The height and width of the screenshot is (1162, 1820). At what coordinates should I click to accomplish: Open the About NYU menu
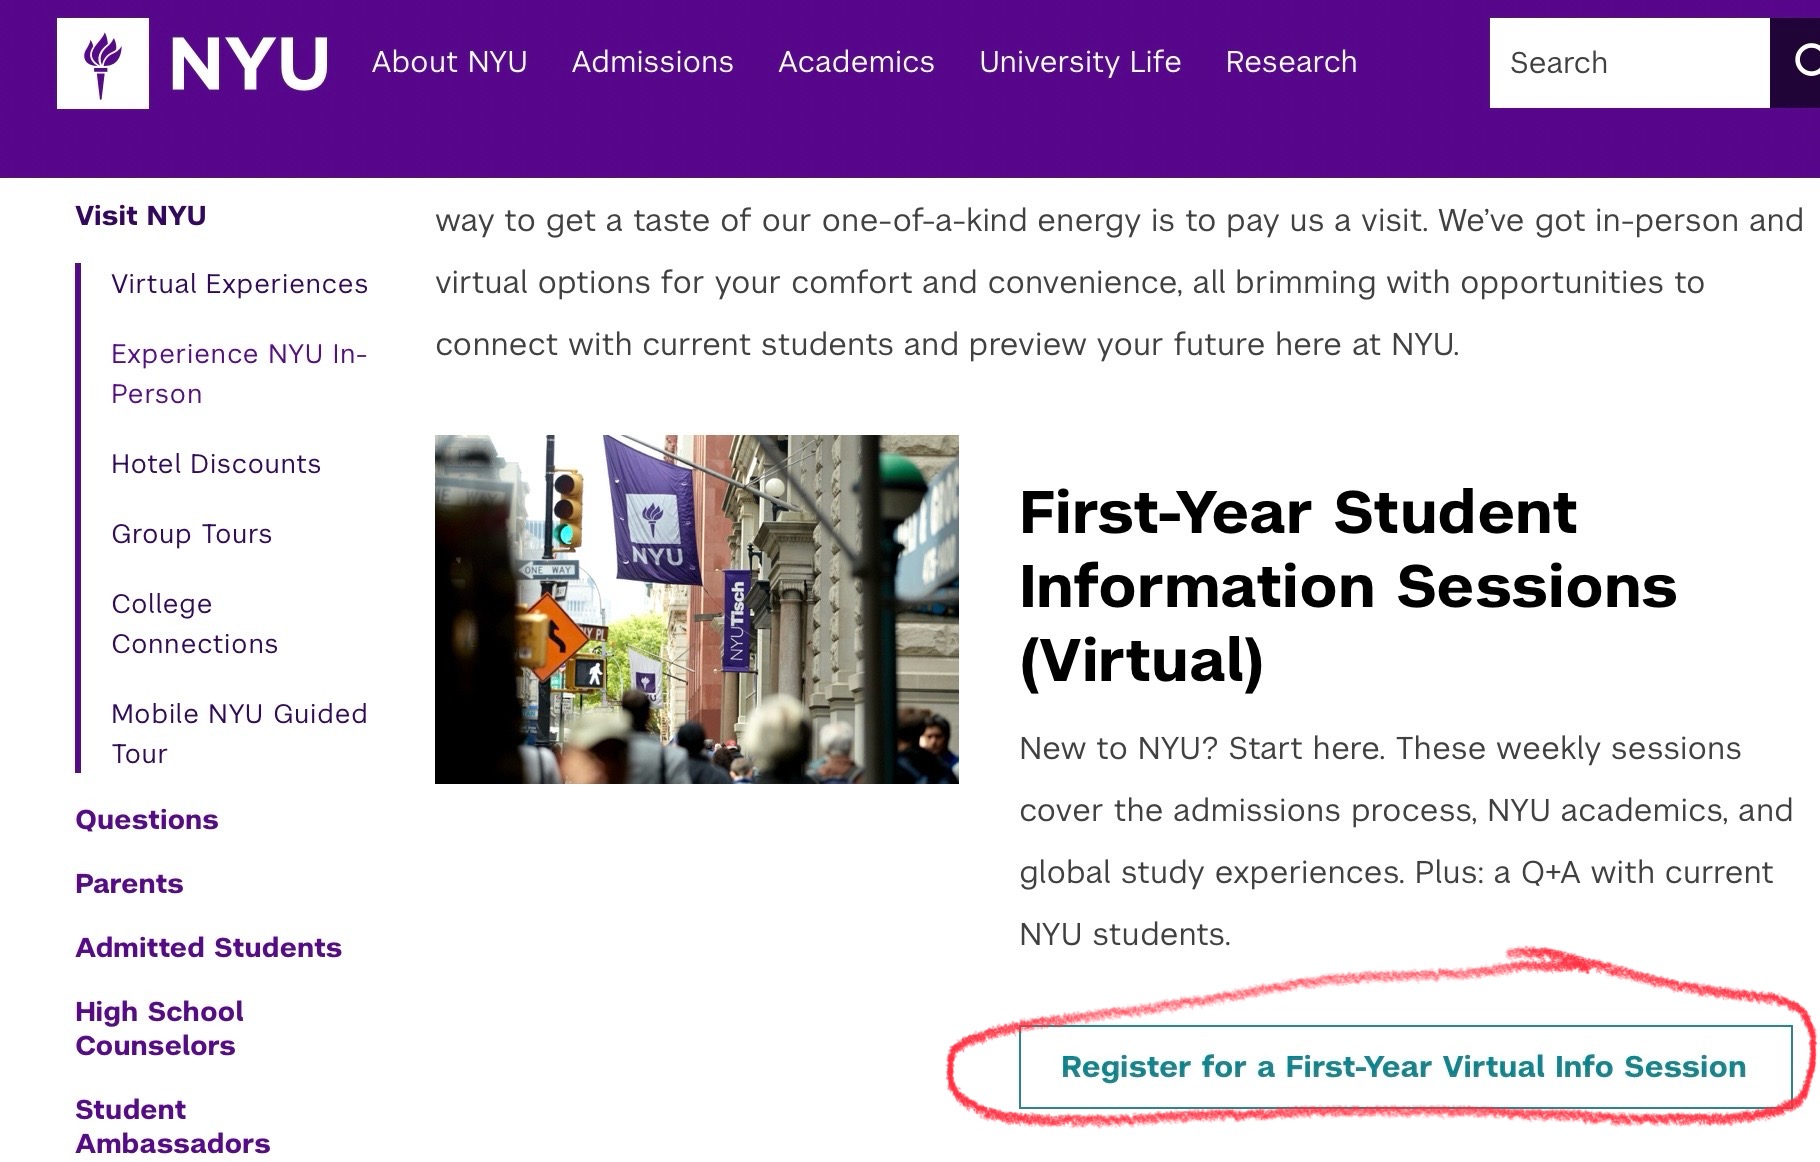coord(449,62)
